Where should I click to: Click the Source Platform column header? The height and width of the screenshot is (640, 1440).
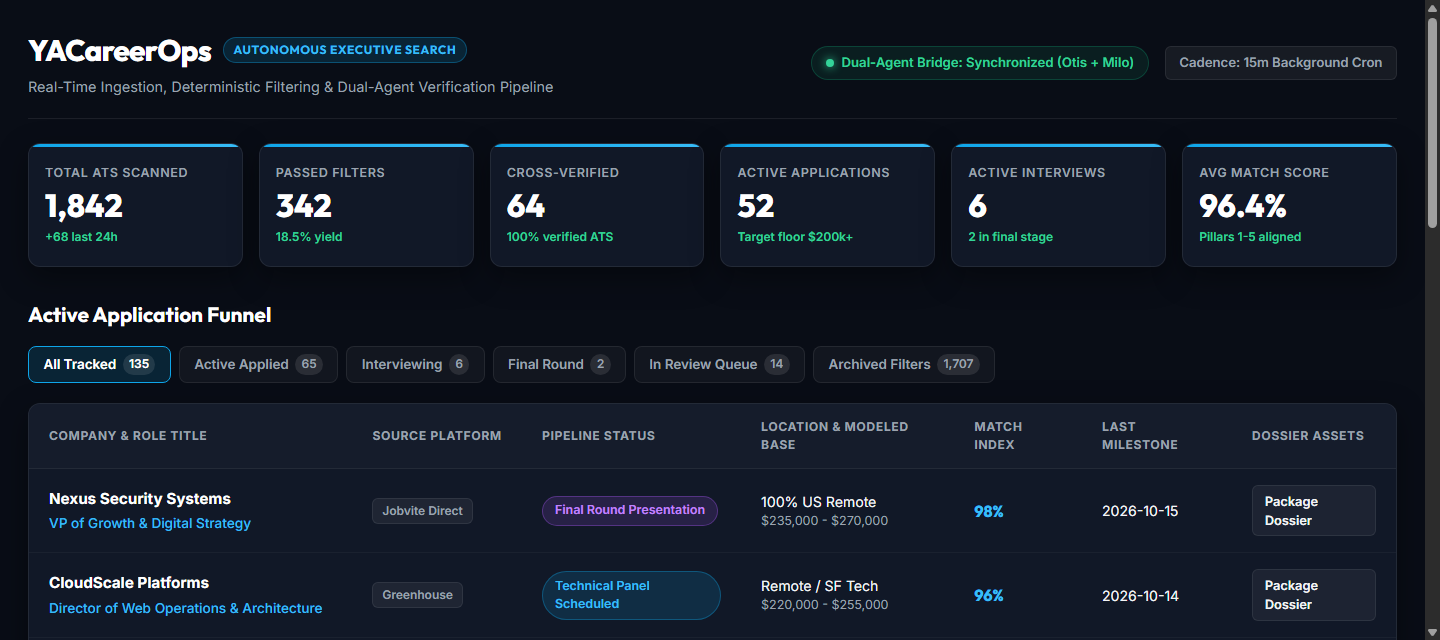pos(437,436)
